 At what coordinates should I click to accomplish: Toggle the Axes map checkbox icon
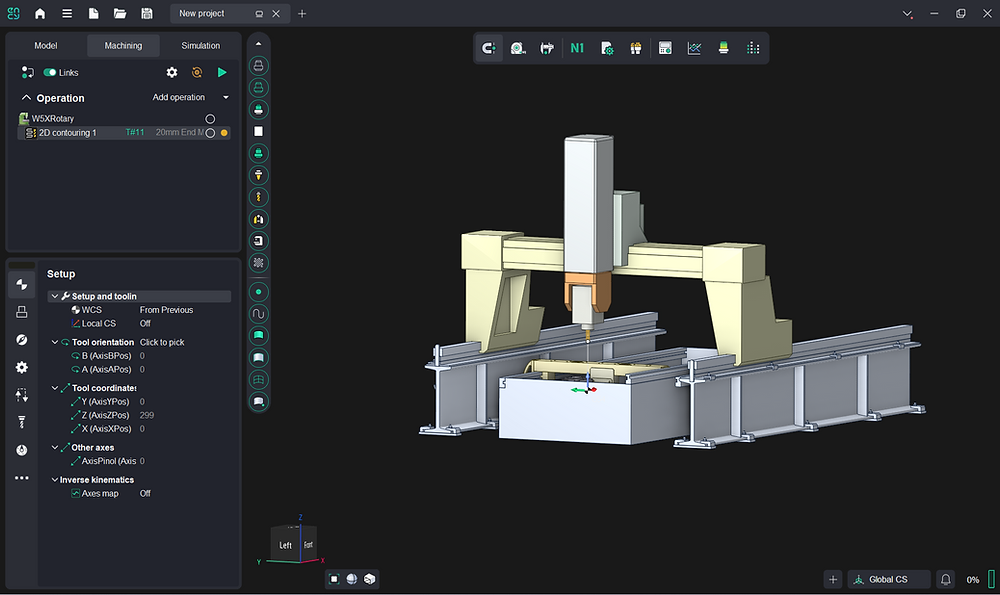pyautogui.click(x=75, y=494)
